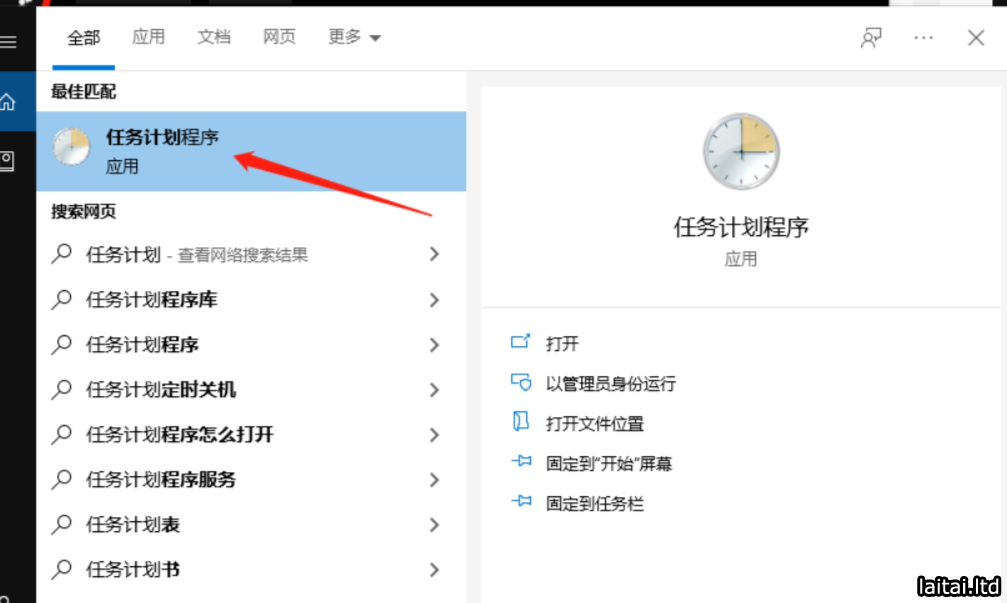The height and width of the screenshot is (603, 1007).
Task: Click the home icon on left sidebar
Action: [x=9, y=101]
